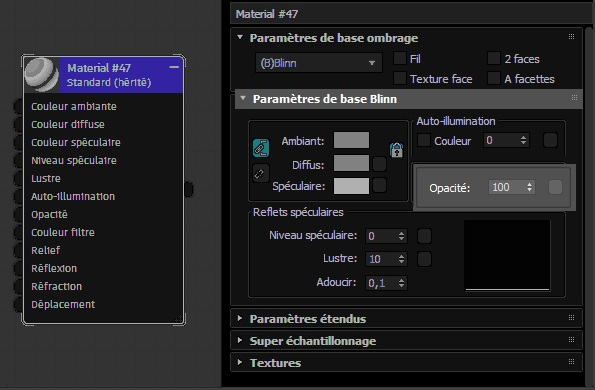
Task: Click the diffuse-specular color lock icon
Action: coord(261,174)
